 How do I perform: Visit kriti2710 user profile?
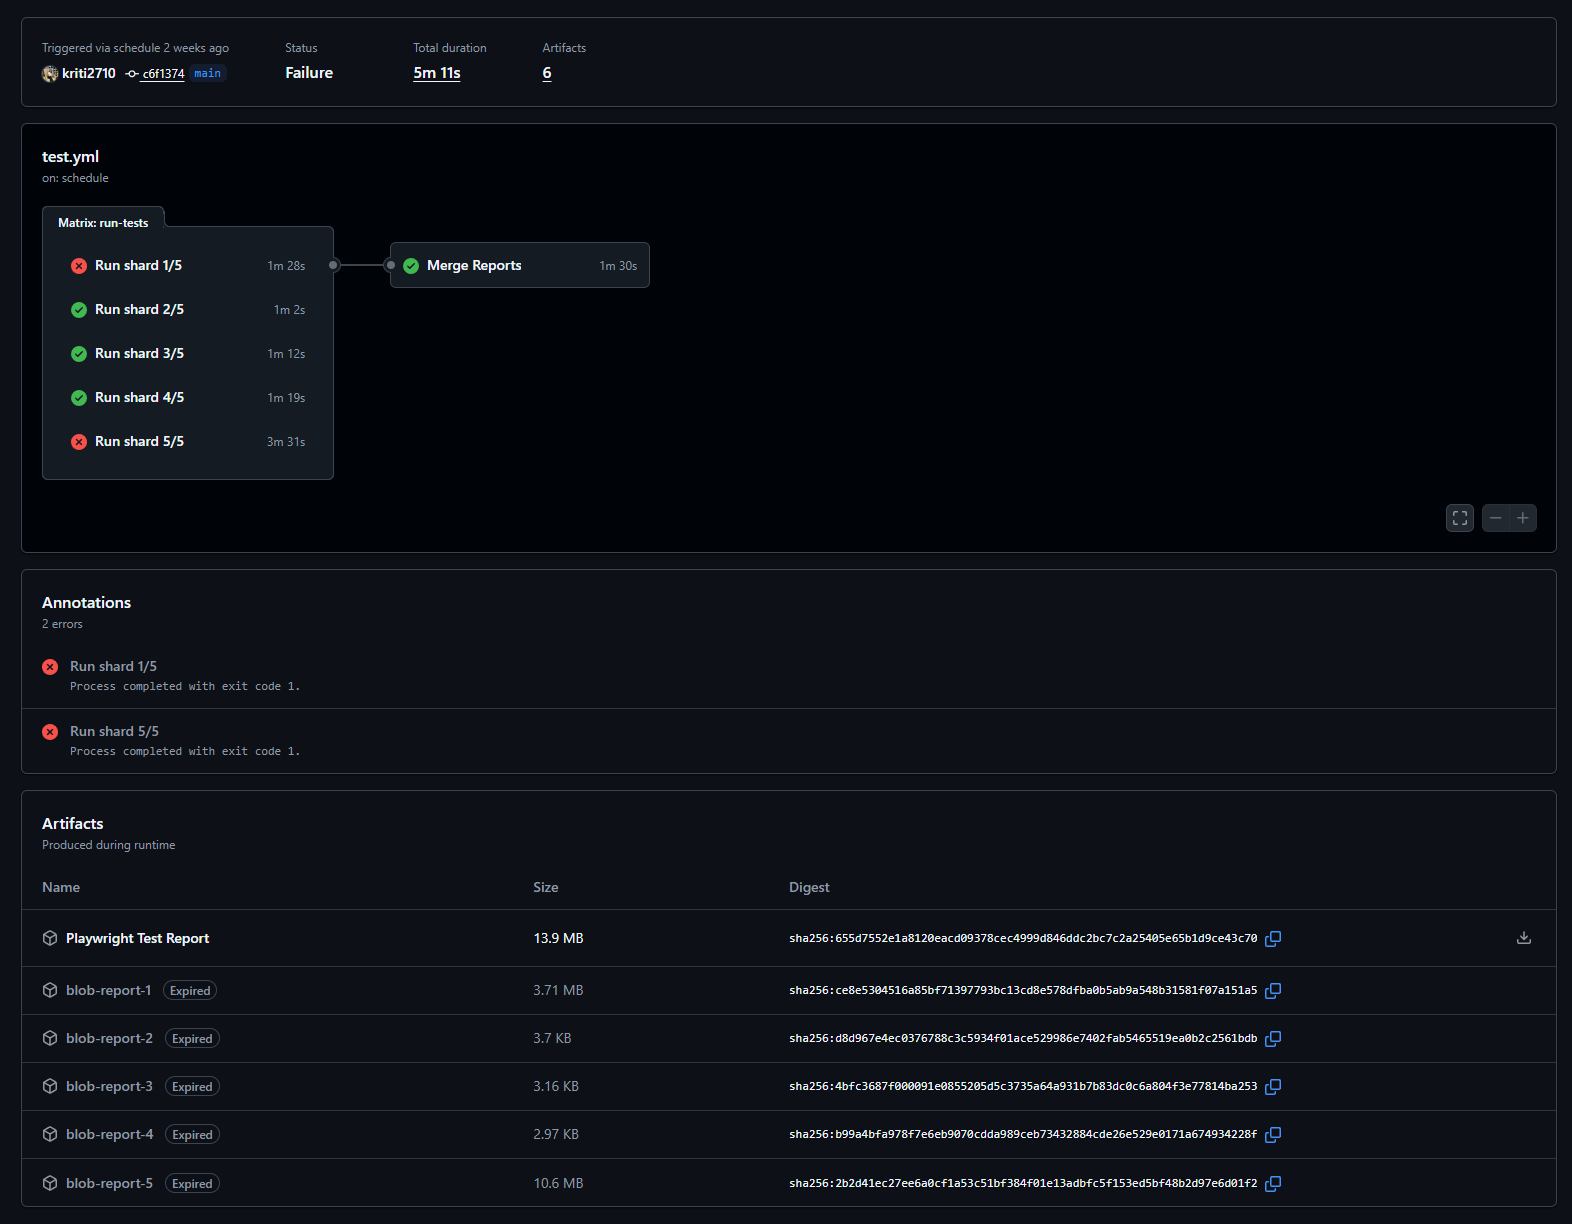click(88, 74)
